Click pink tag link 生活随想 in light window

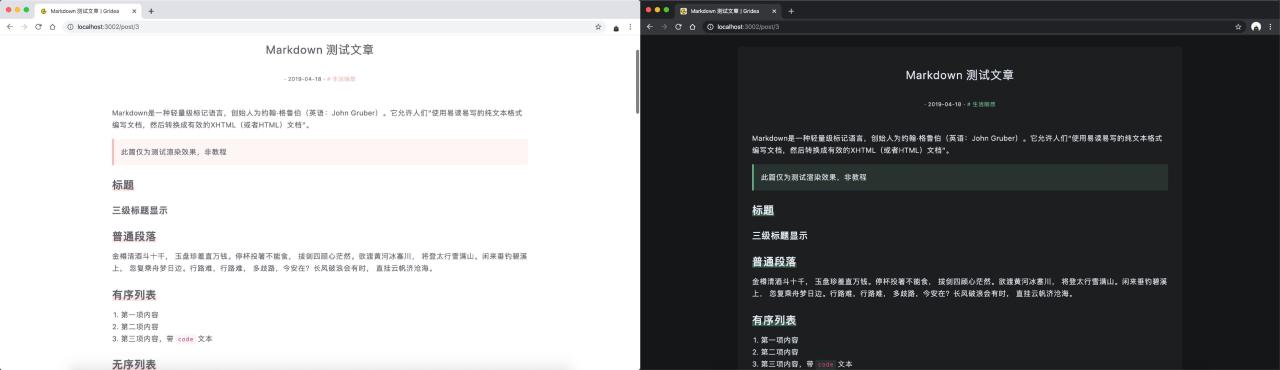coord(341,78)
